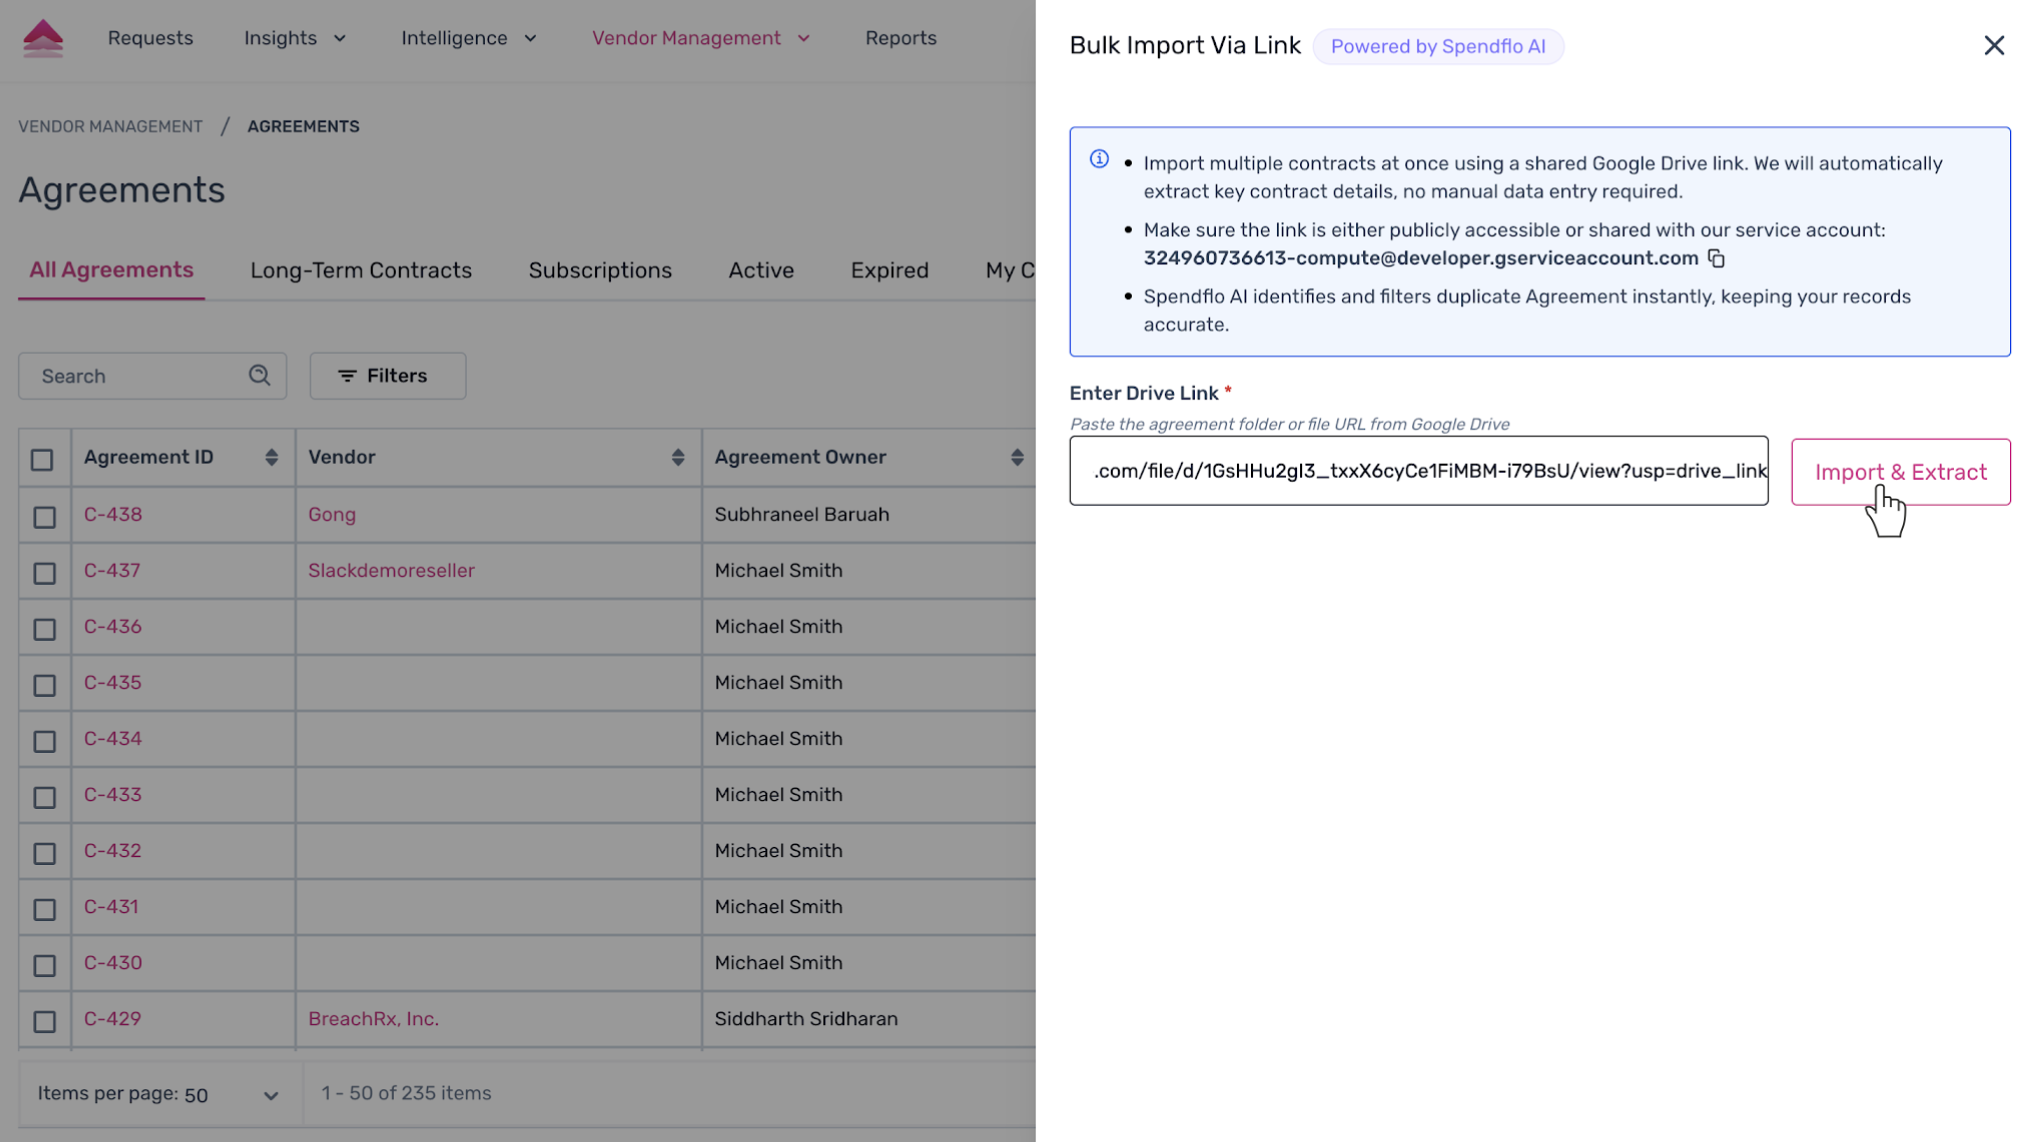Click the Spendflo logo icon
The width and height of the screenshot is (2036, 1142).
pyautogui.click(x=43, y=38)
